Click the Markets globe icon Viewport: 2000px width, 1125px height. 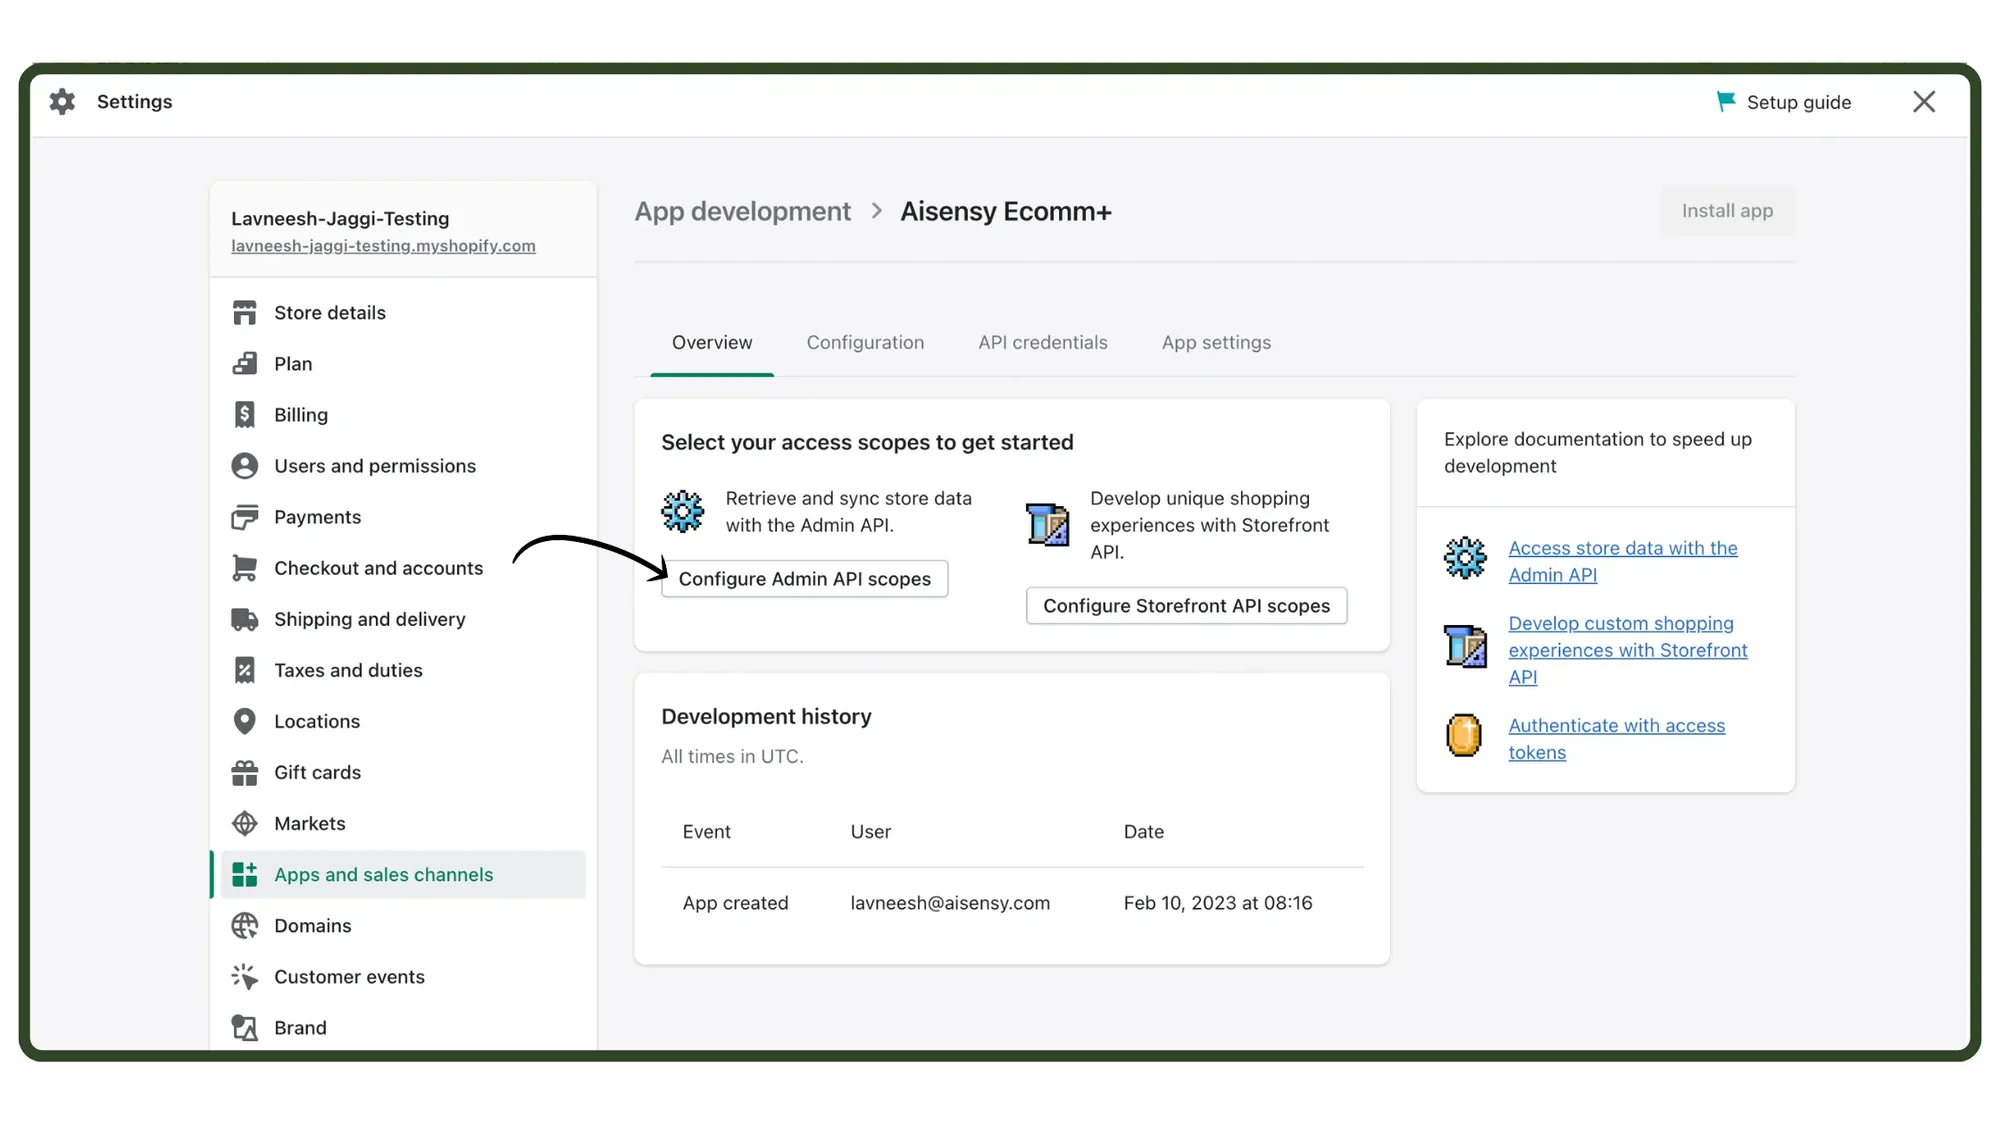(x=245, y=823)
